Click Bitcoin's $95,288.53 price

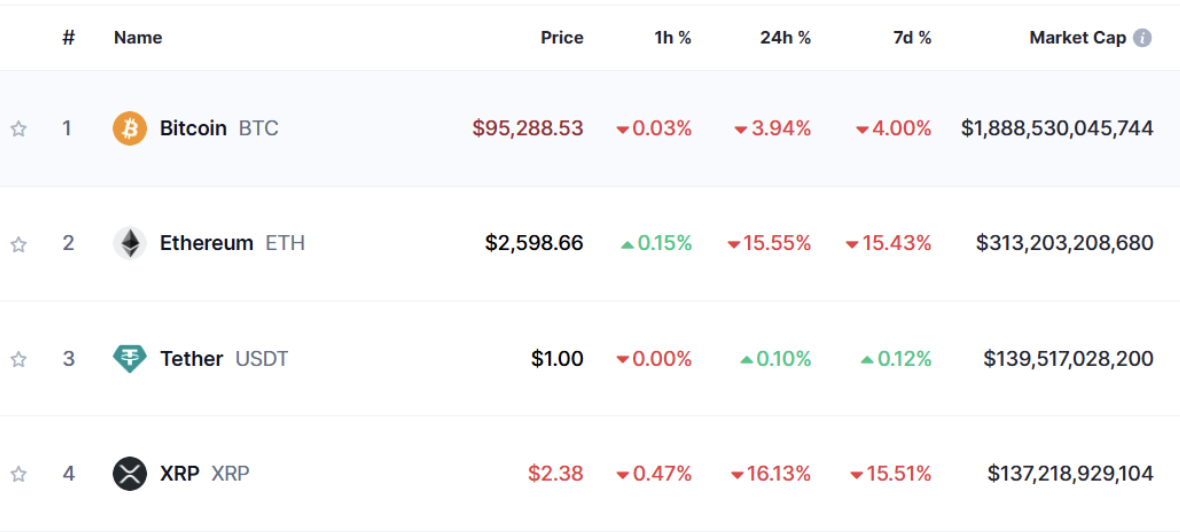[528, 128]
